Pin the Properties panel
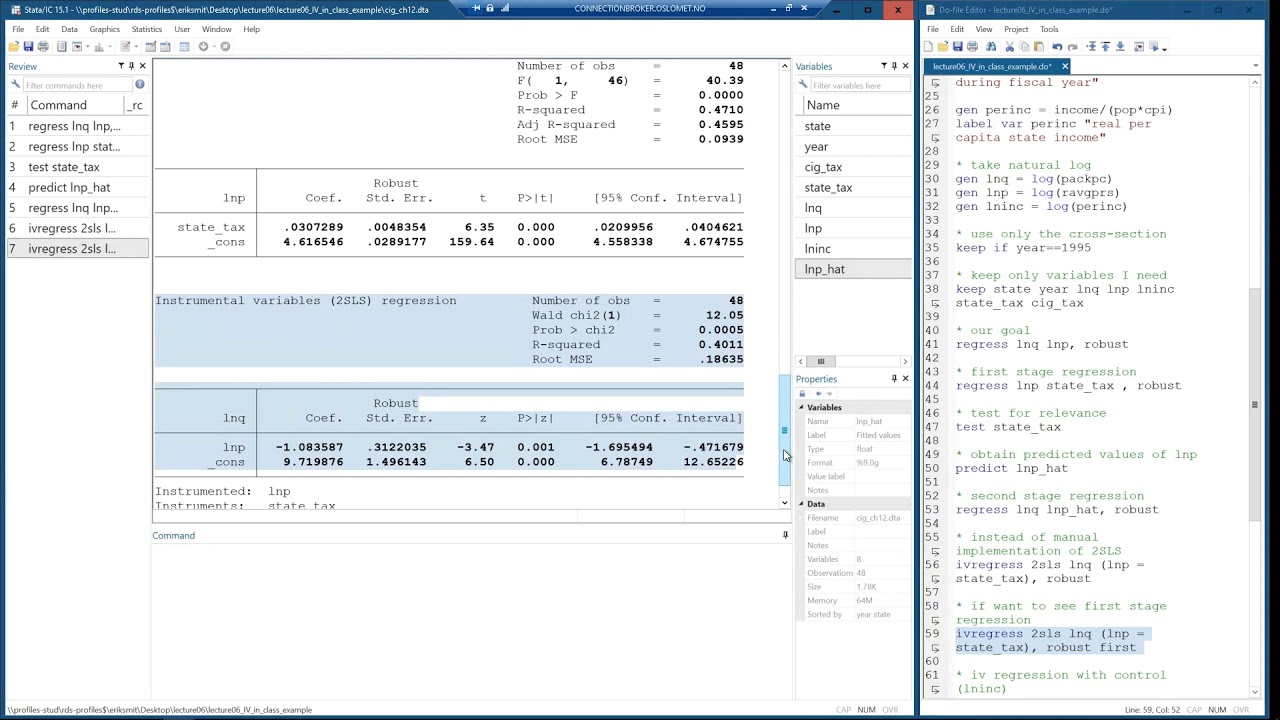 894,379
